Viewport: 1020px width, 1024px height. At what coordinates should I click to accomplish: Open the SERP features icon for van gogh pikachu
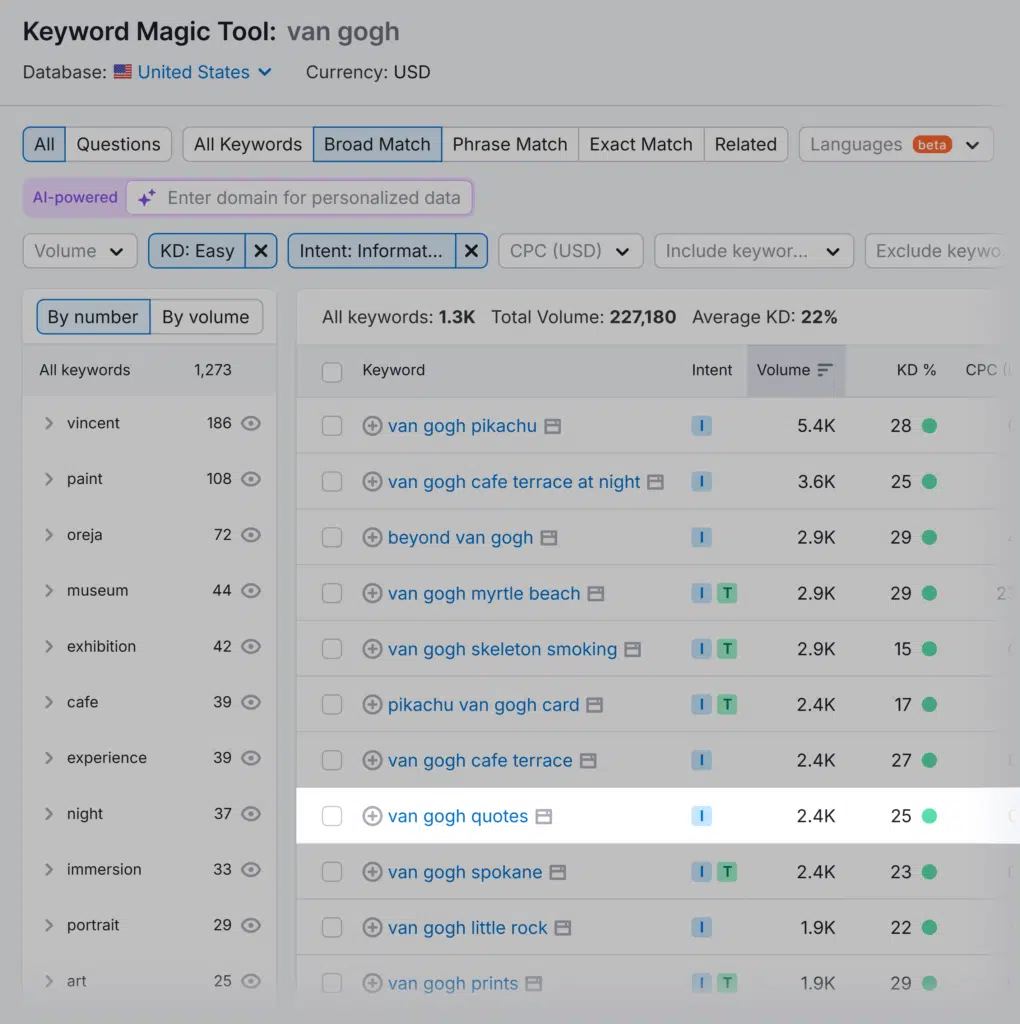[552, 425]
